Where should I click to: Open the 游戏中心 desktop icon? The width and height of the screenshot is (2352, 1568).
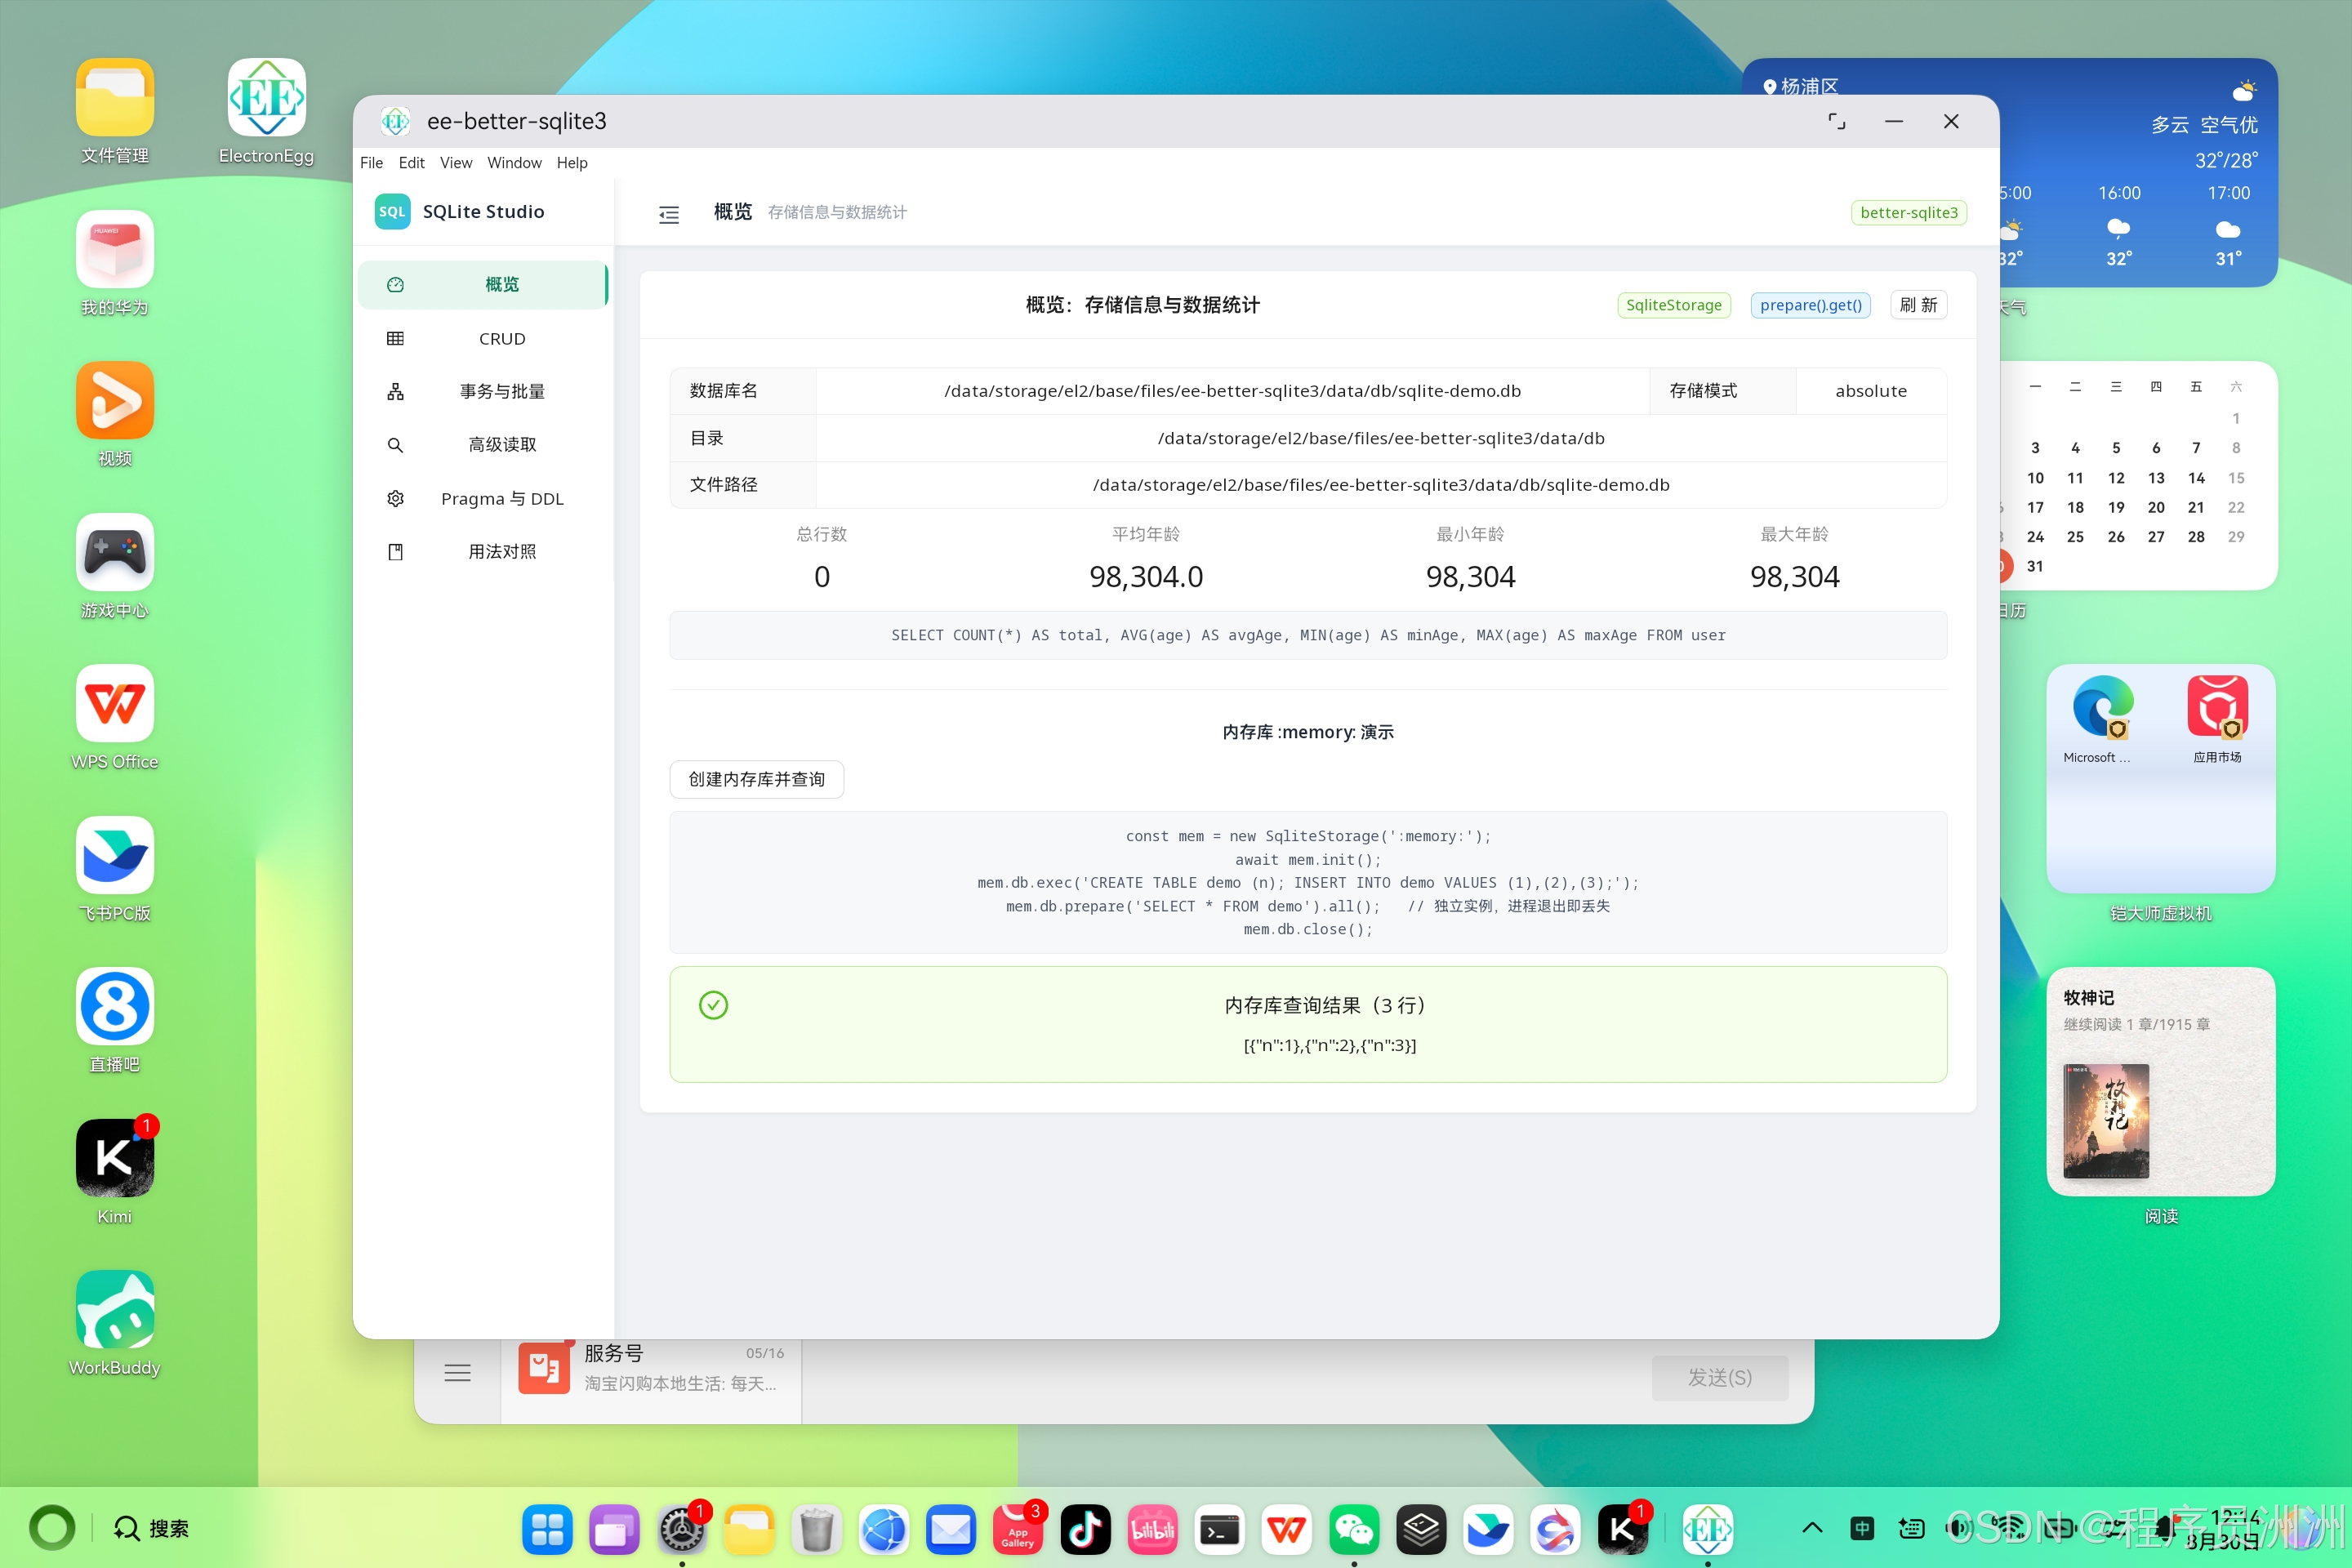(115, 552)
